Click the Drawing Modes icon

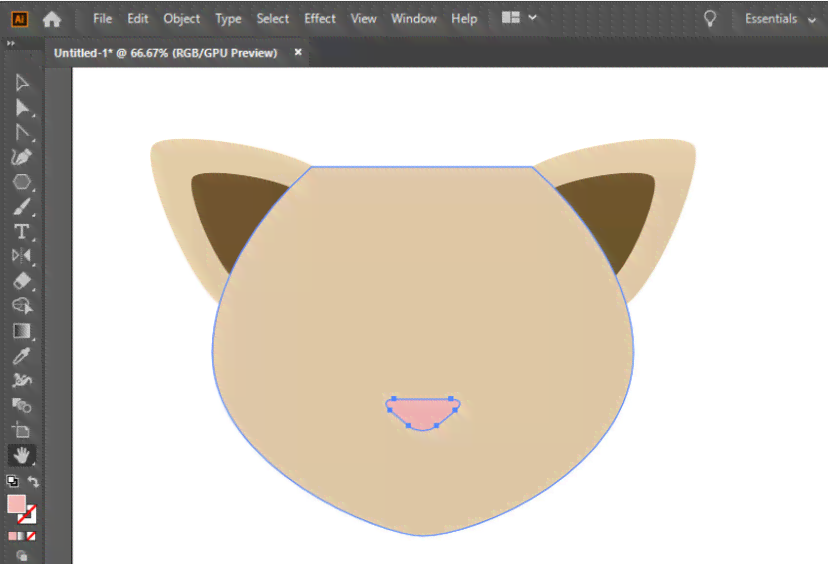click(22, 556)
